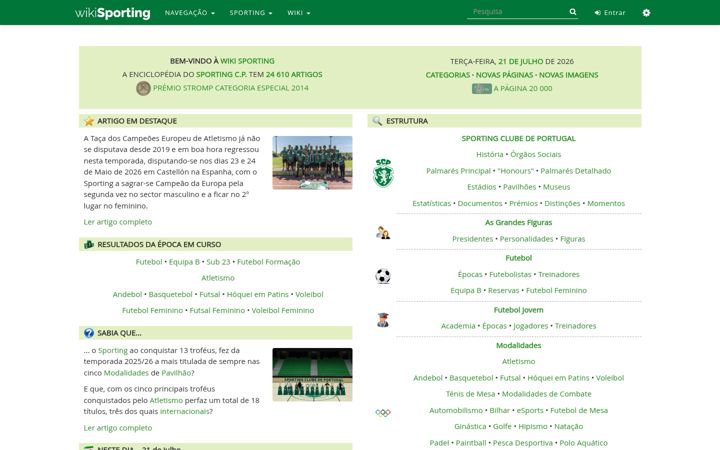Screen dimensions: 720x450
Task: Open Ler artigo completo under Artigo em Destaque
Action: click(x=118, y=222)
